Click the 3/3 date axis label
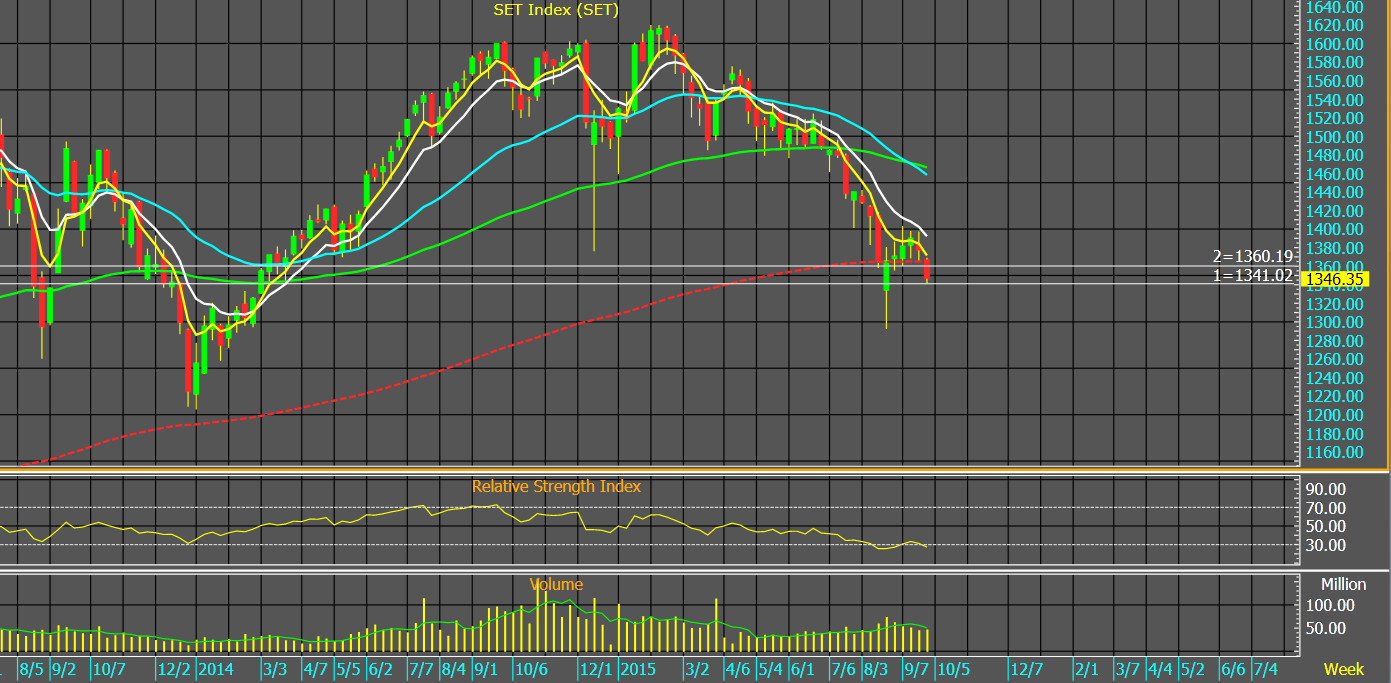This screenshot has width=1391, height=683. coord(275,668)
